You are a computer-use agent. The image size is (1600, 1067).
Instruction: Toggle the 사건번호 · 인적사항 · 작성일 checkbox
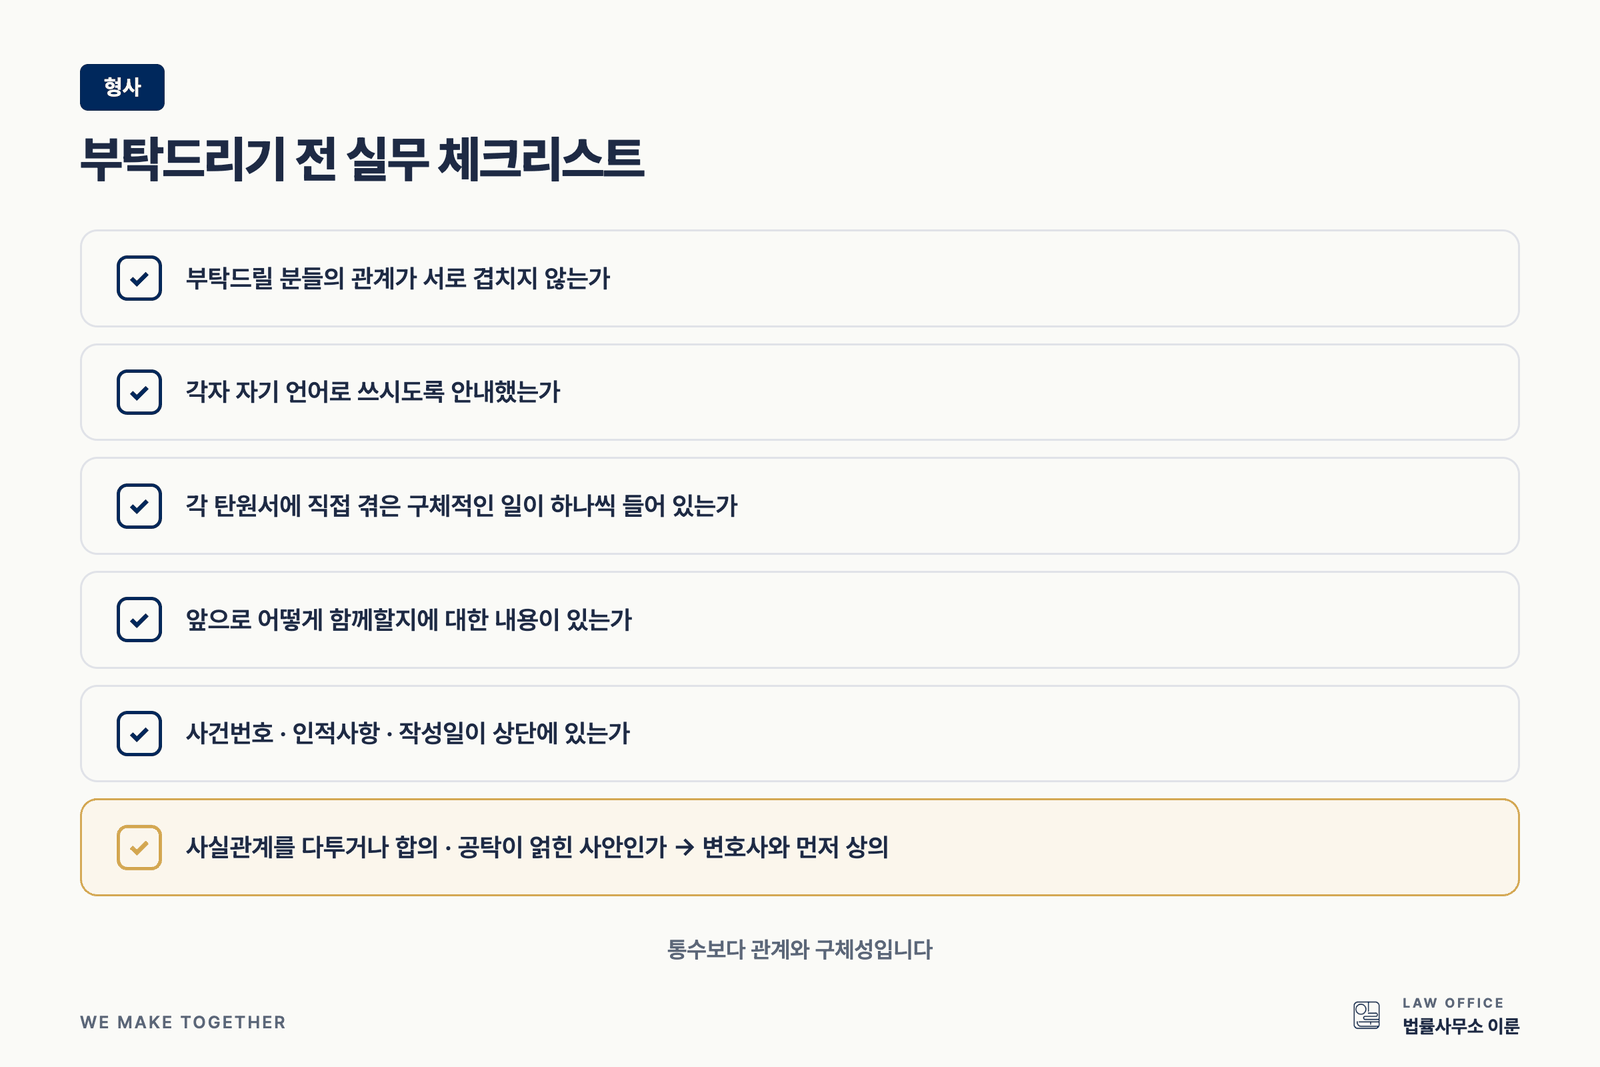click(139, 733)
